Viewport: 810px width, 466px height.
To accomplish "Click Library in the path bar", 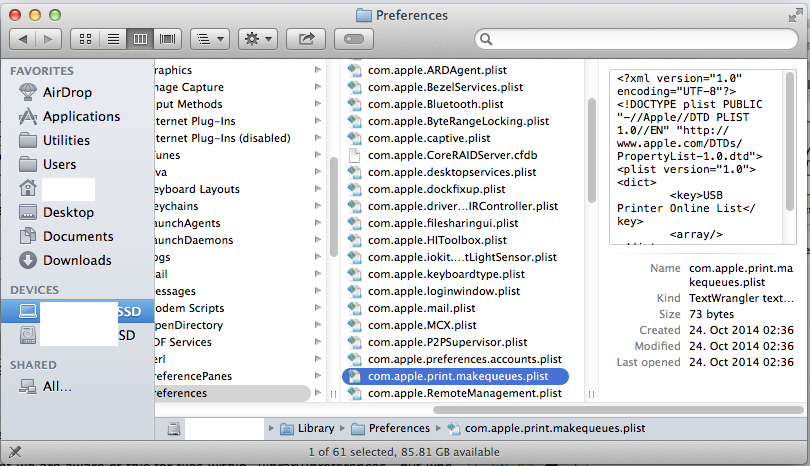I will point(307,428).
